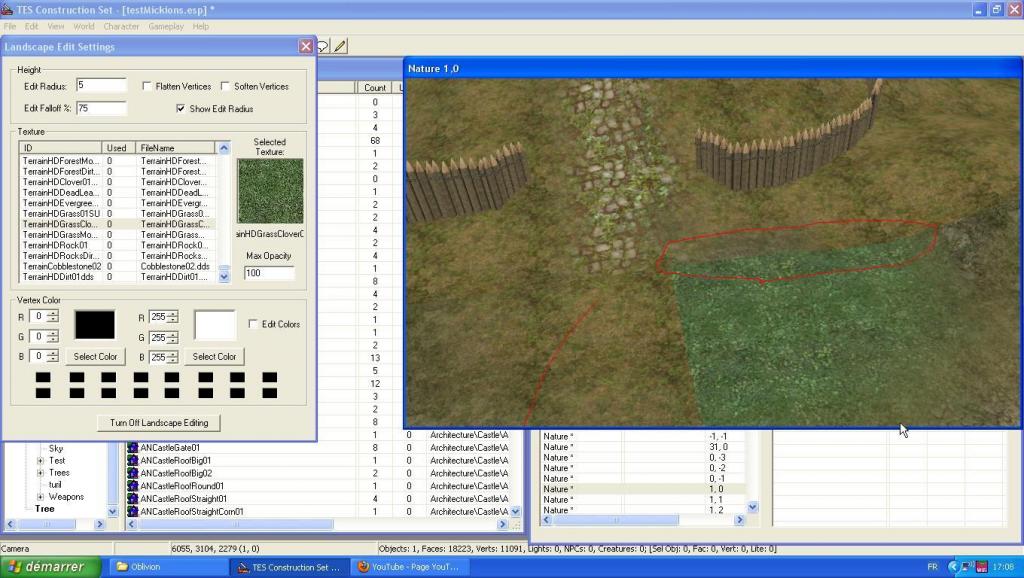Sort textures by FileName column header
Viewport: 1024px width, 578px height.
point(175,148)
